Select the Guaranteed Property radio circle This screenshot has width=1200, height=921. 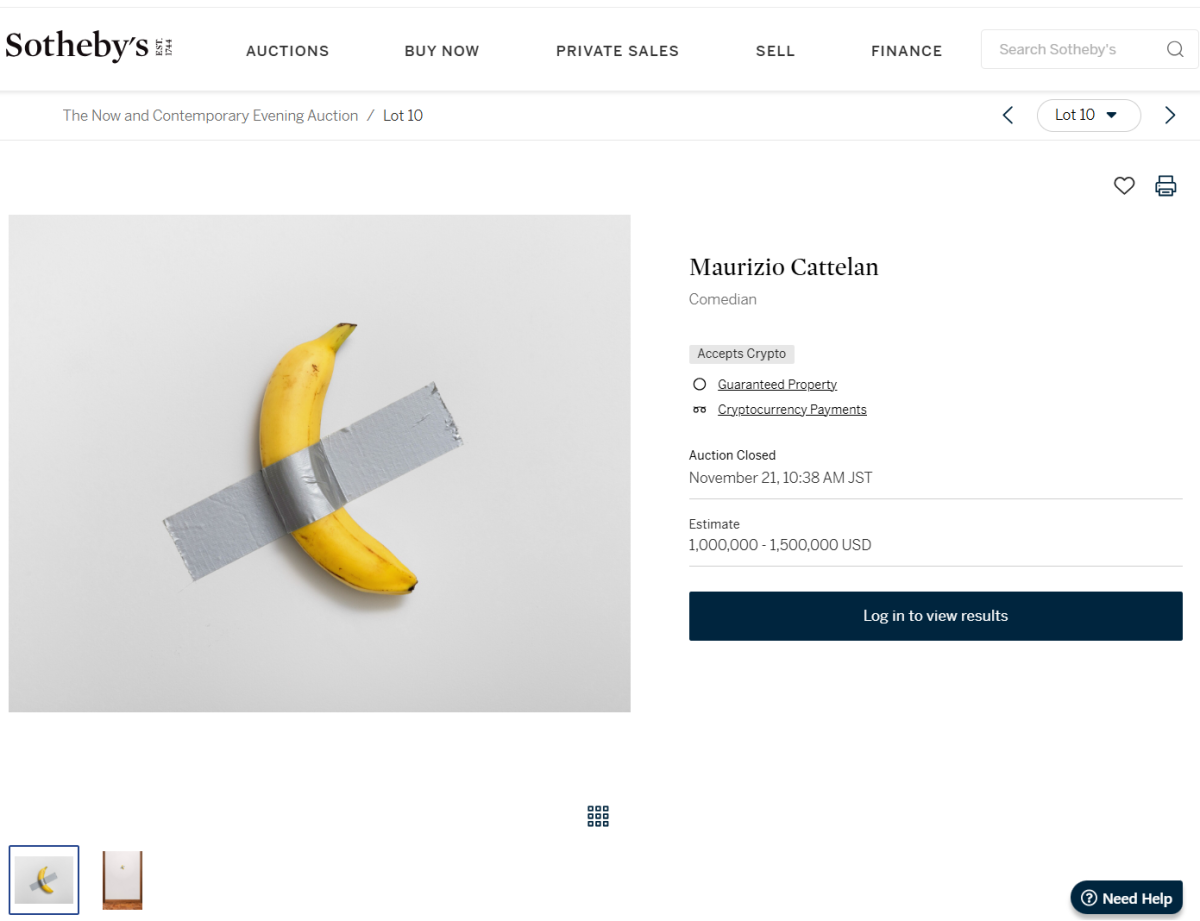(700, 384)
